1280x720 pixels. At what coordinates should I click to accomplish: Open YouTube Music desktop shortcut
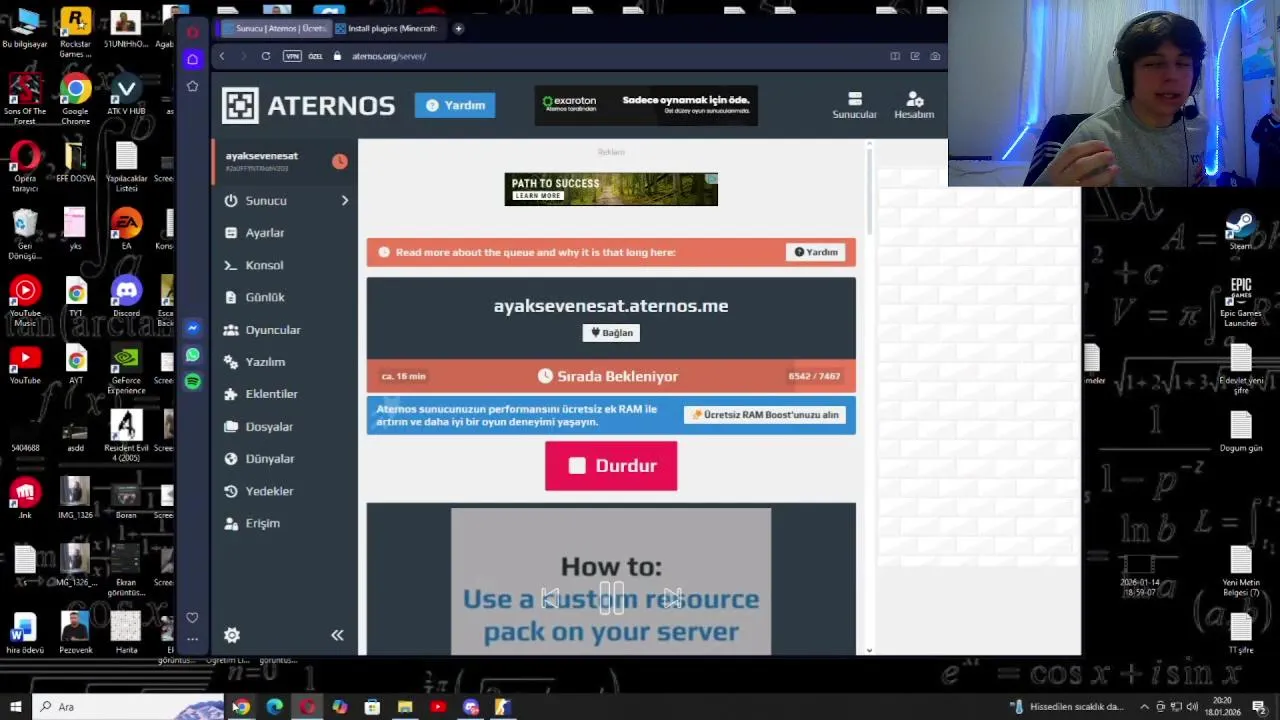25,301
